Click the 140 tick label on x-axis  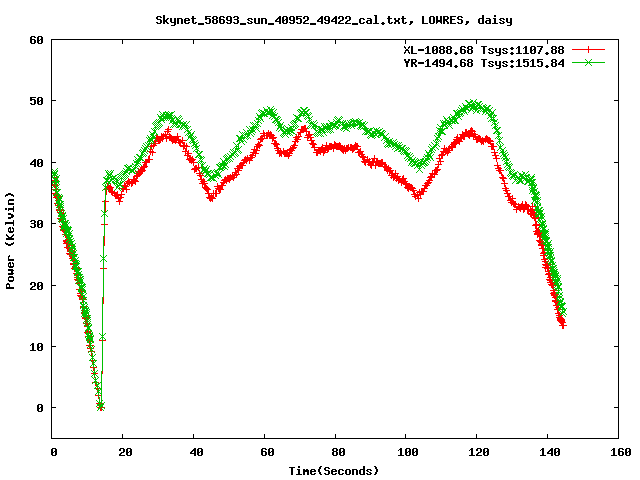[x=547, y=453]
